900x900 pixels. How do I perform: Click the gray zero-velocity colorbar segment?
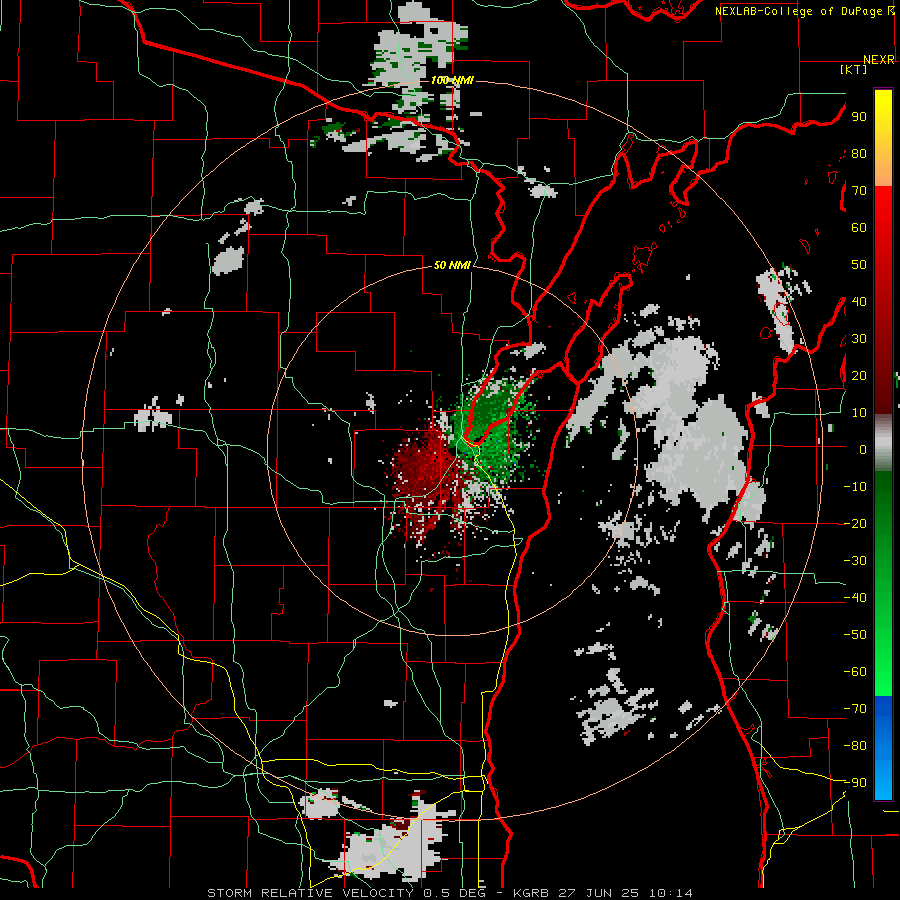(883, 443)
